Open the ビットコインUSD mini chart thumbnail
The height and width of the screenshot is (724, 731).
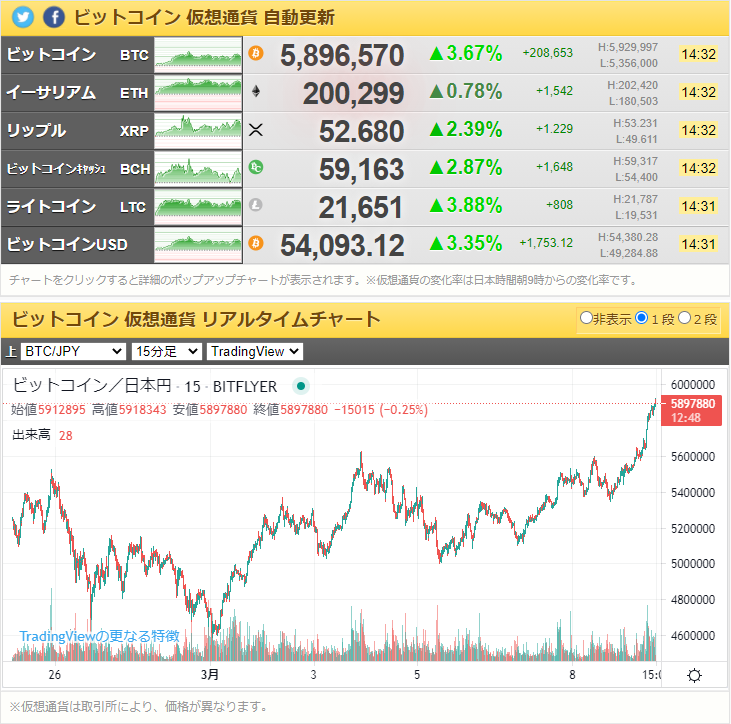click(x=198, y=245)
